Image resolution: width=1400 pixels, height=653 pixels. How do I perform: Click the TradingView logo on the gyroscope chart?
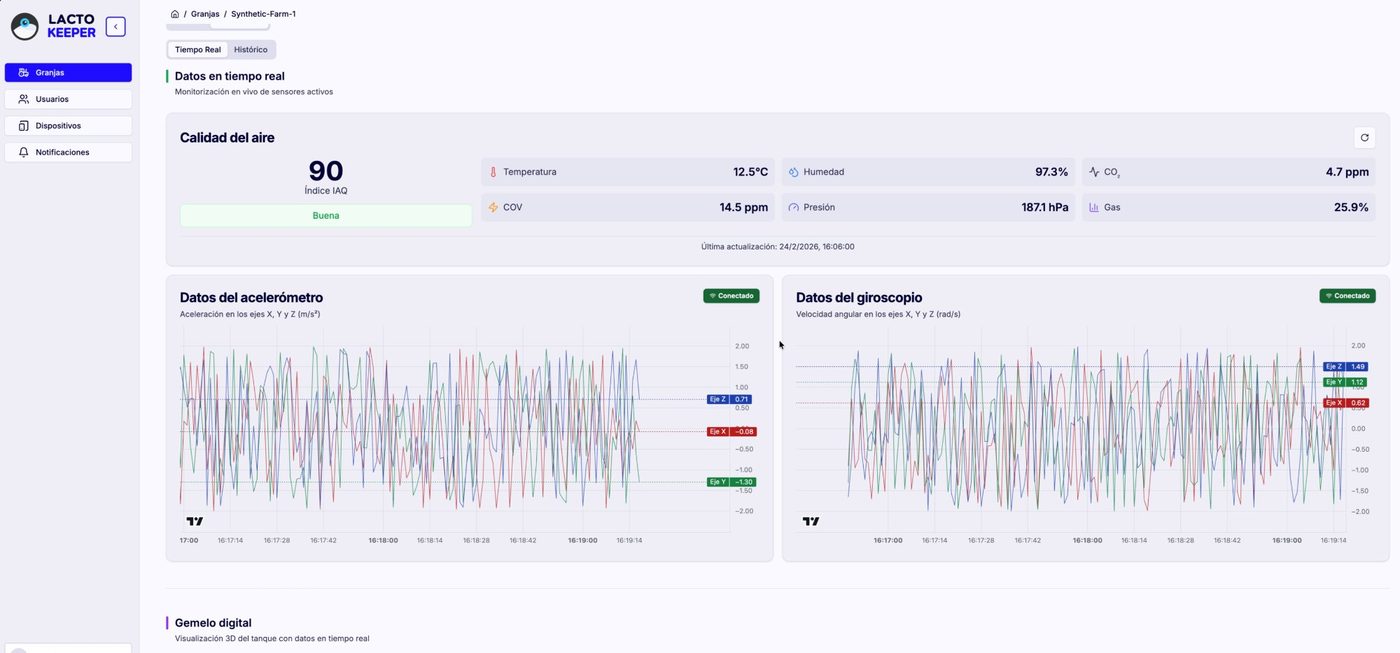pyautogui.click(x=808, y=520)
